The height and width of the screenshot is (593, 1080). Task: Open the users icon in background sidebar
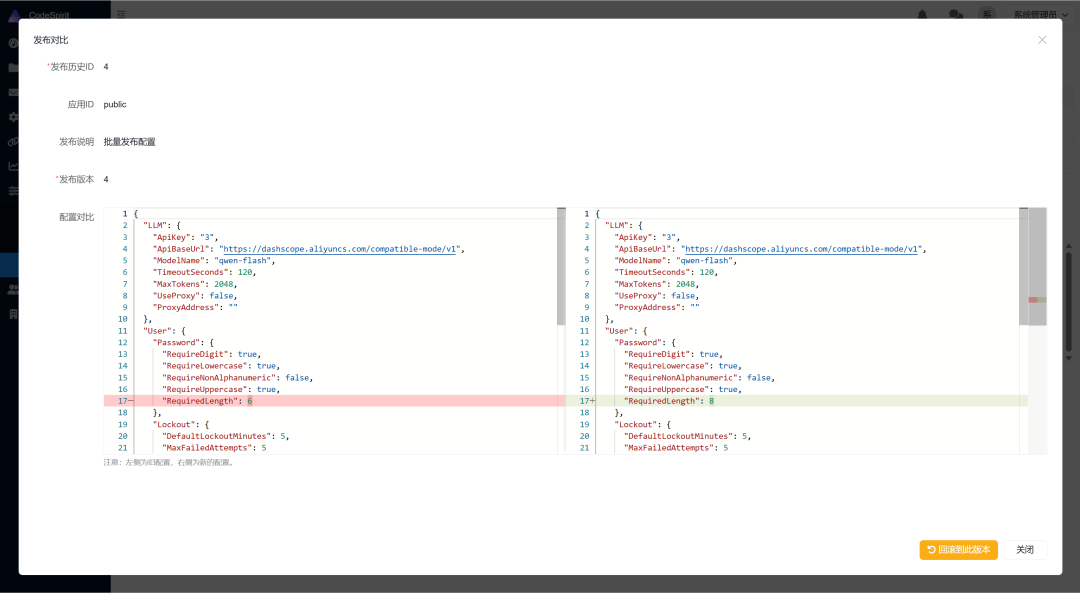[13, 289]
